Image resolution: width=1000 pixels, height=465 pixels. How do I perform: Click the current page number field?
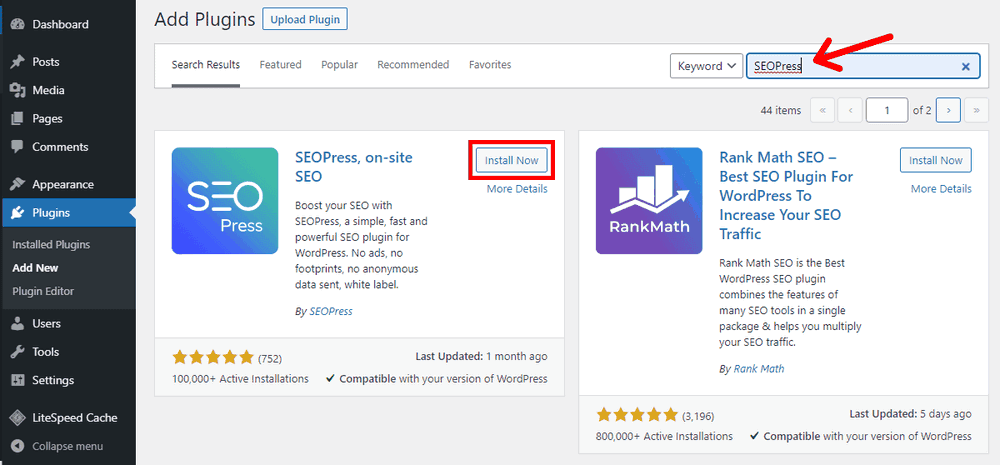[x=886, y=110]
